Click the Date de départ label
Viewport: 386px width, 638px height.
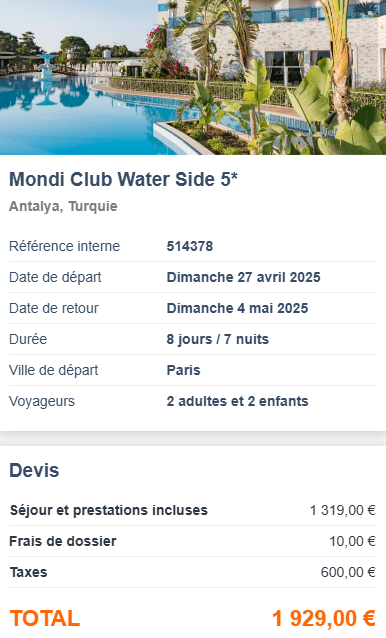pyautogui.click(x=55, y=277)
